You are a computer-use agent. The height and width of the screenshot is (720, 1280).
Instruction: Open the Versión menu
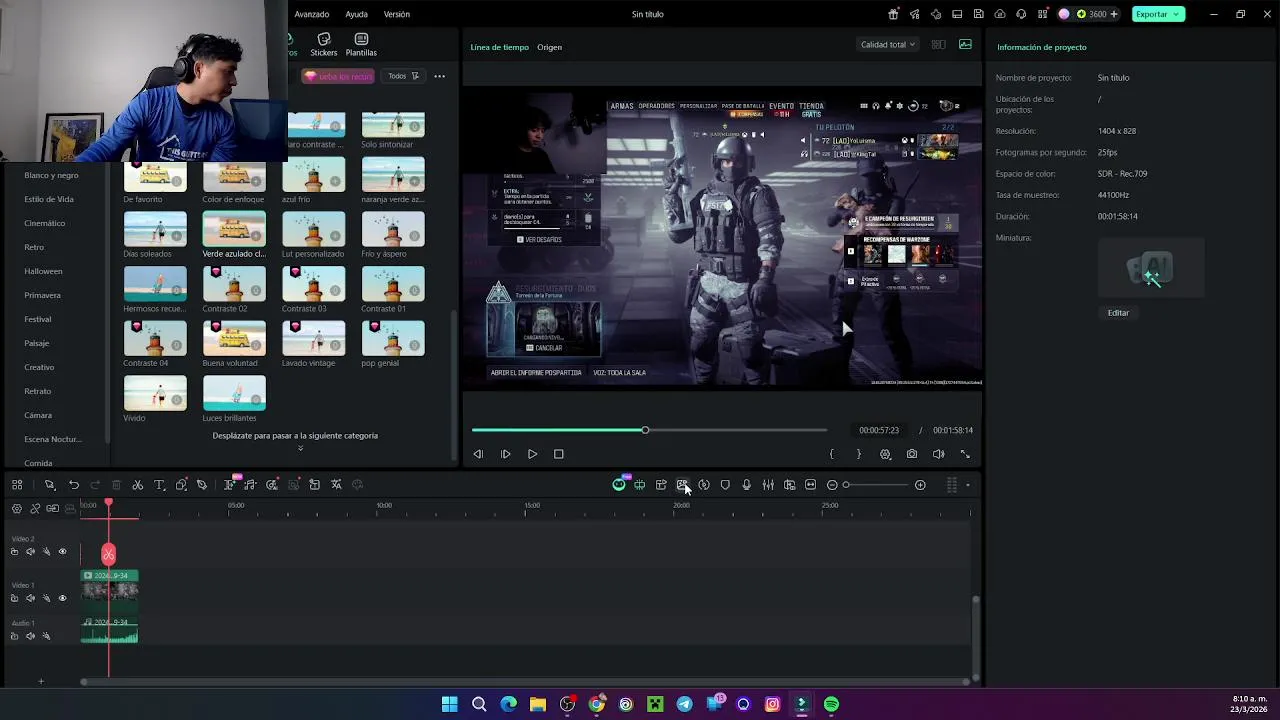(x=397, y=14)
